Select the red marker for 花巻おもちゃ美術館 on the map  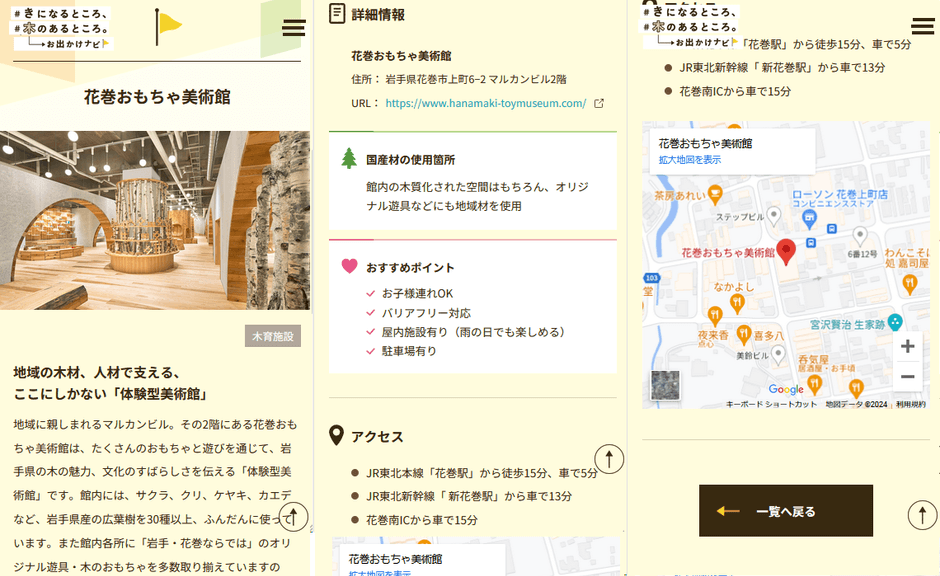786,252
